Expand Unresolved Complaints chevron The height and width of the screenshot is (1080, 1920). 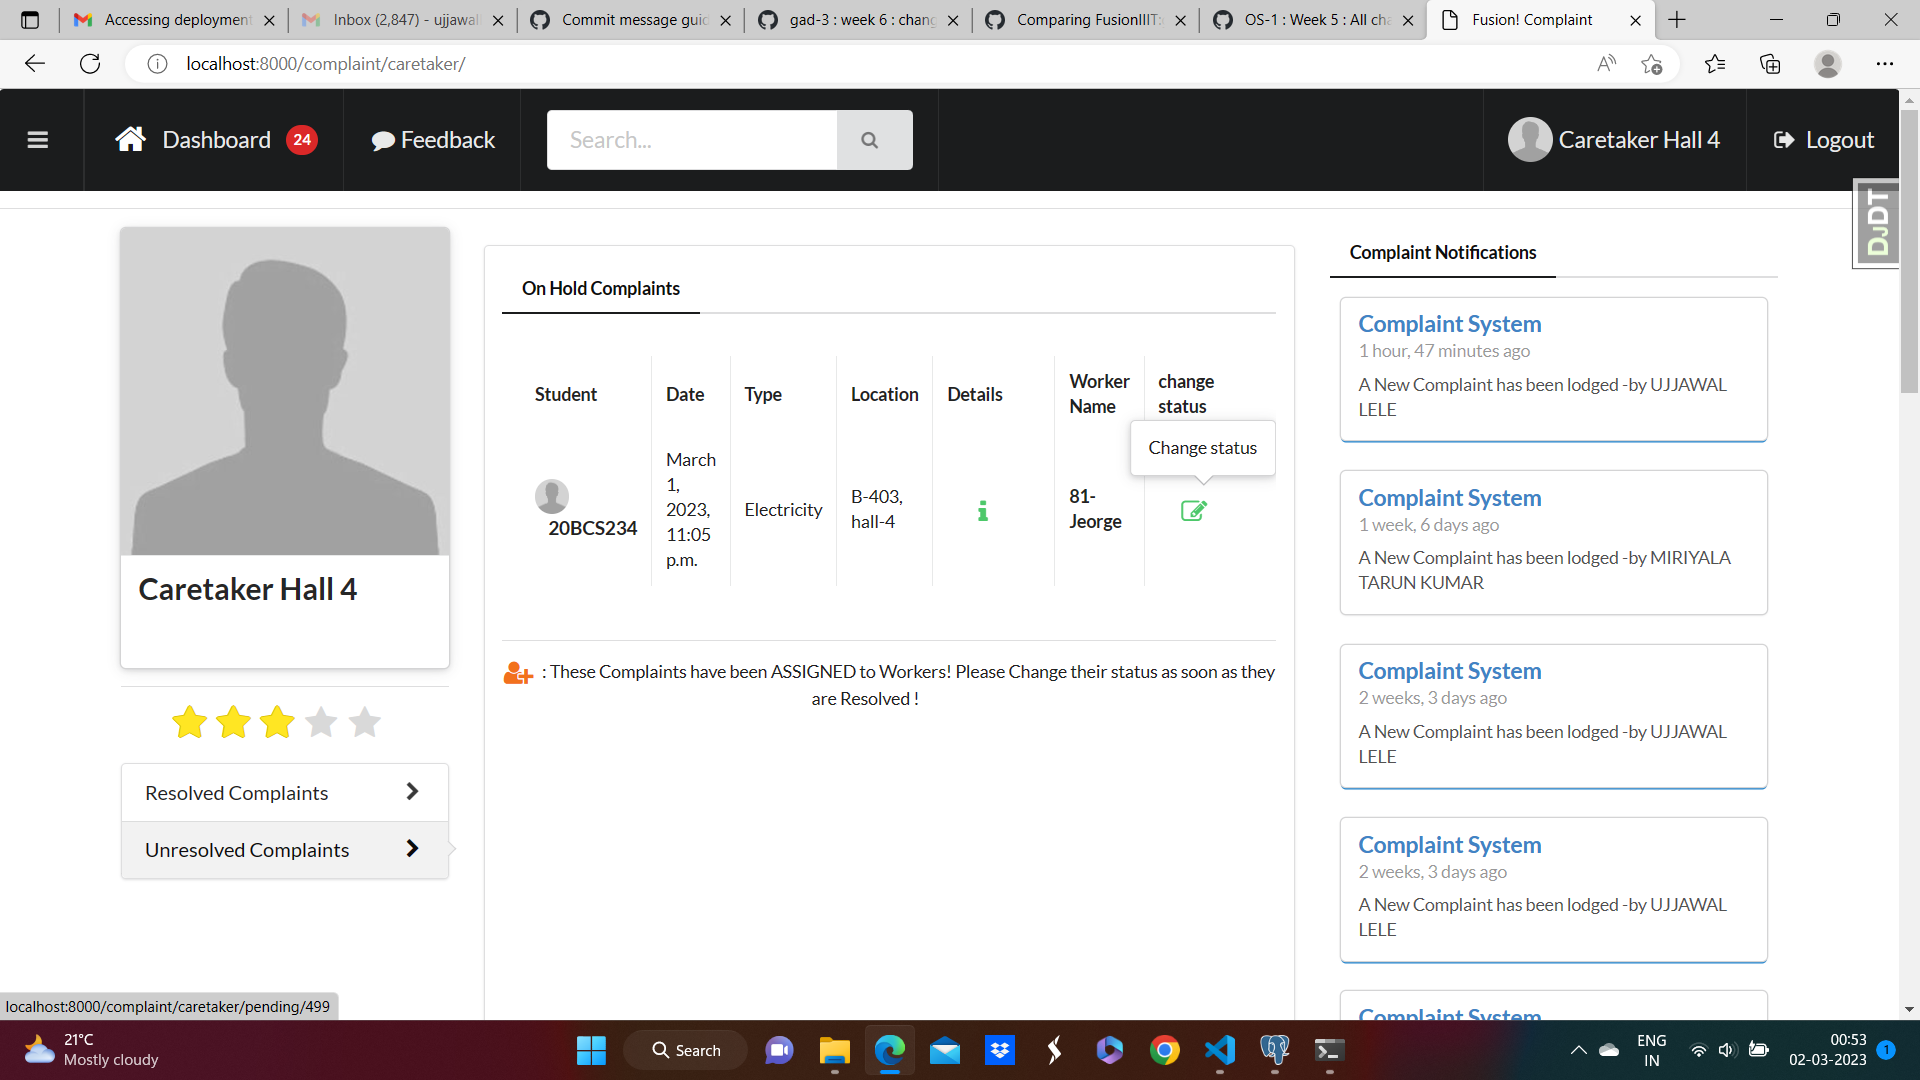tap(412, 849)
